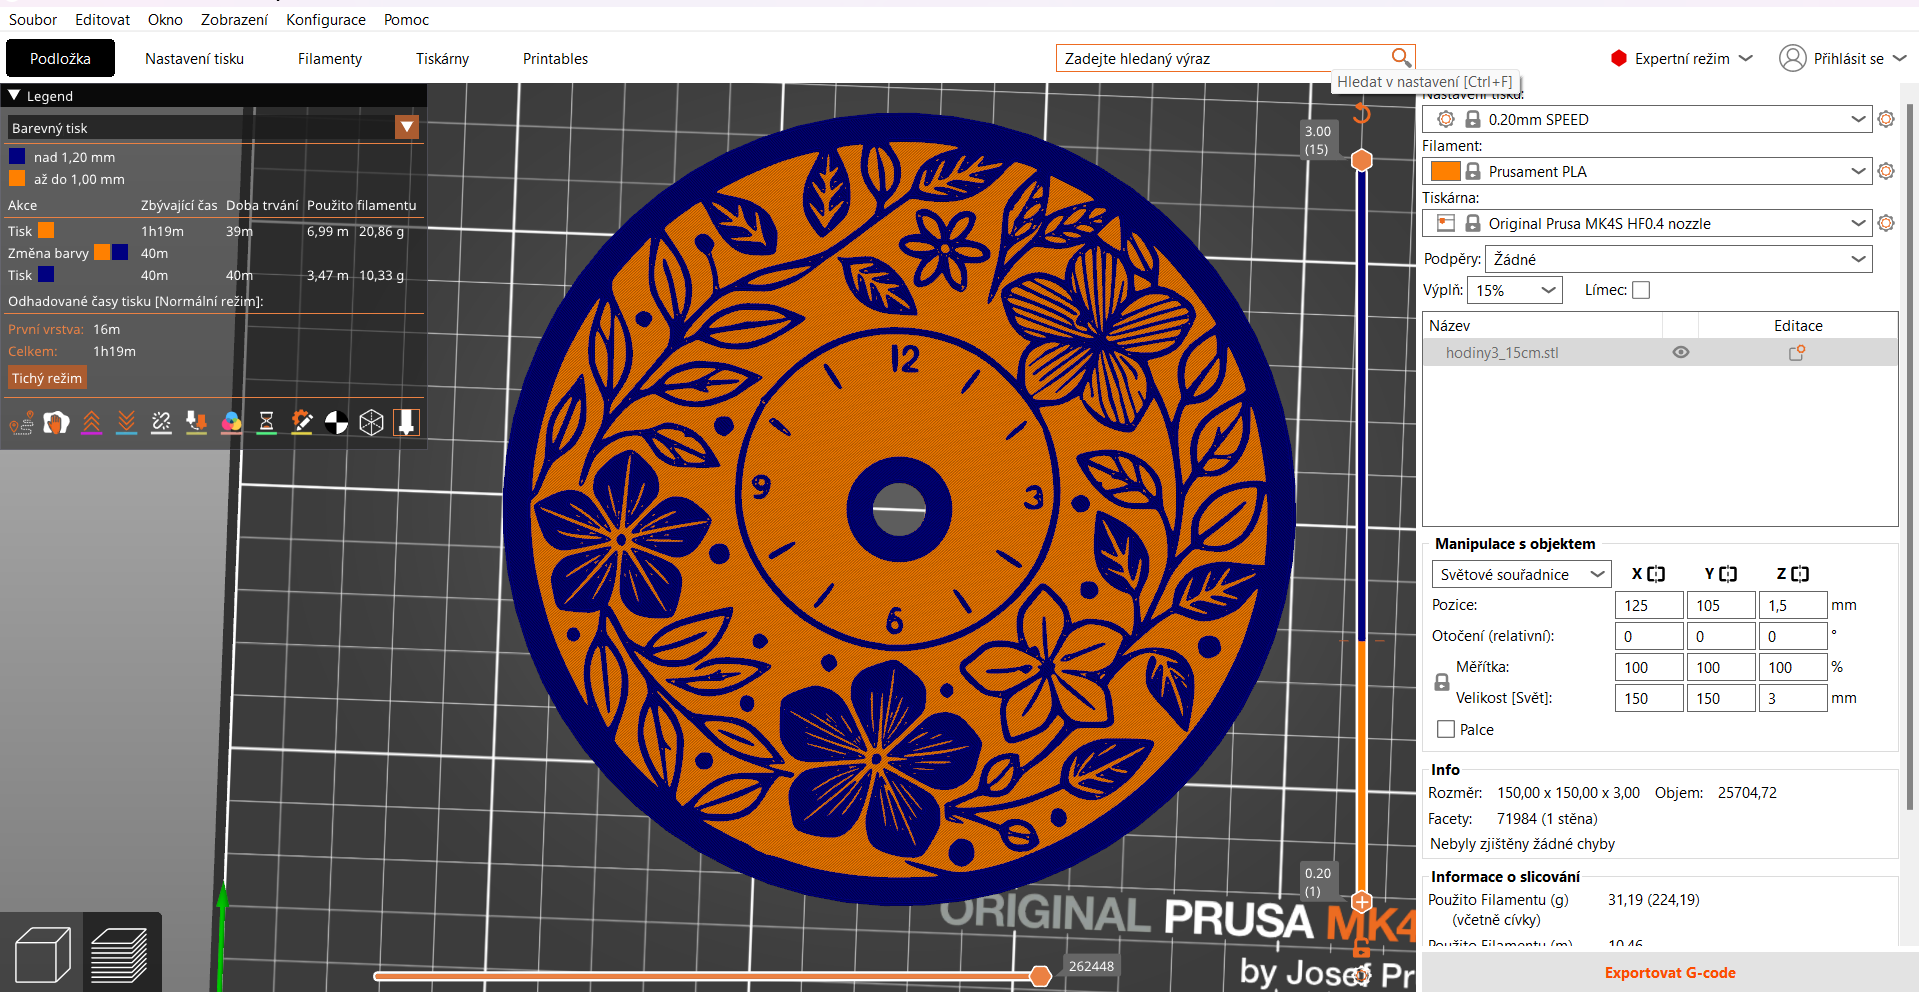This screenshot has width=1919, height=992.
Task: Check the Palce inches checkbox
Action: click(1446, 729)
